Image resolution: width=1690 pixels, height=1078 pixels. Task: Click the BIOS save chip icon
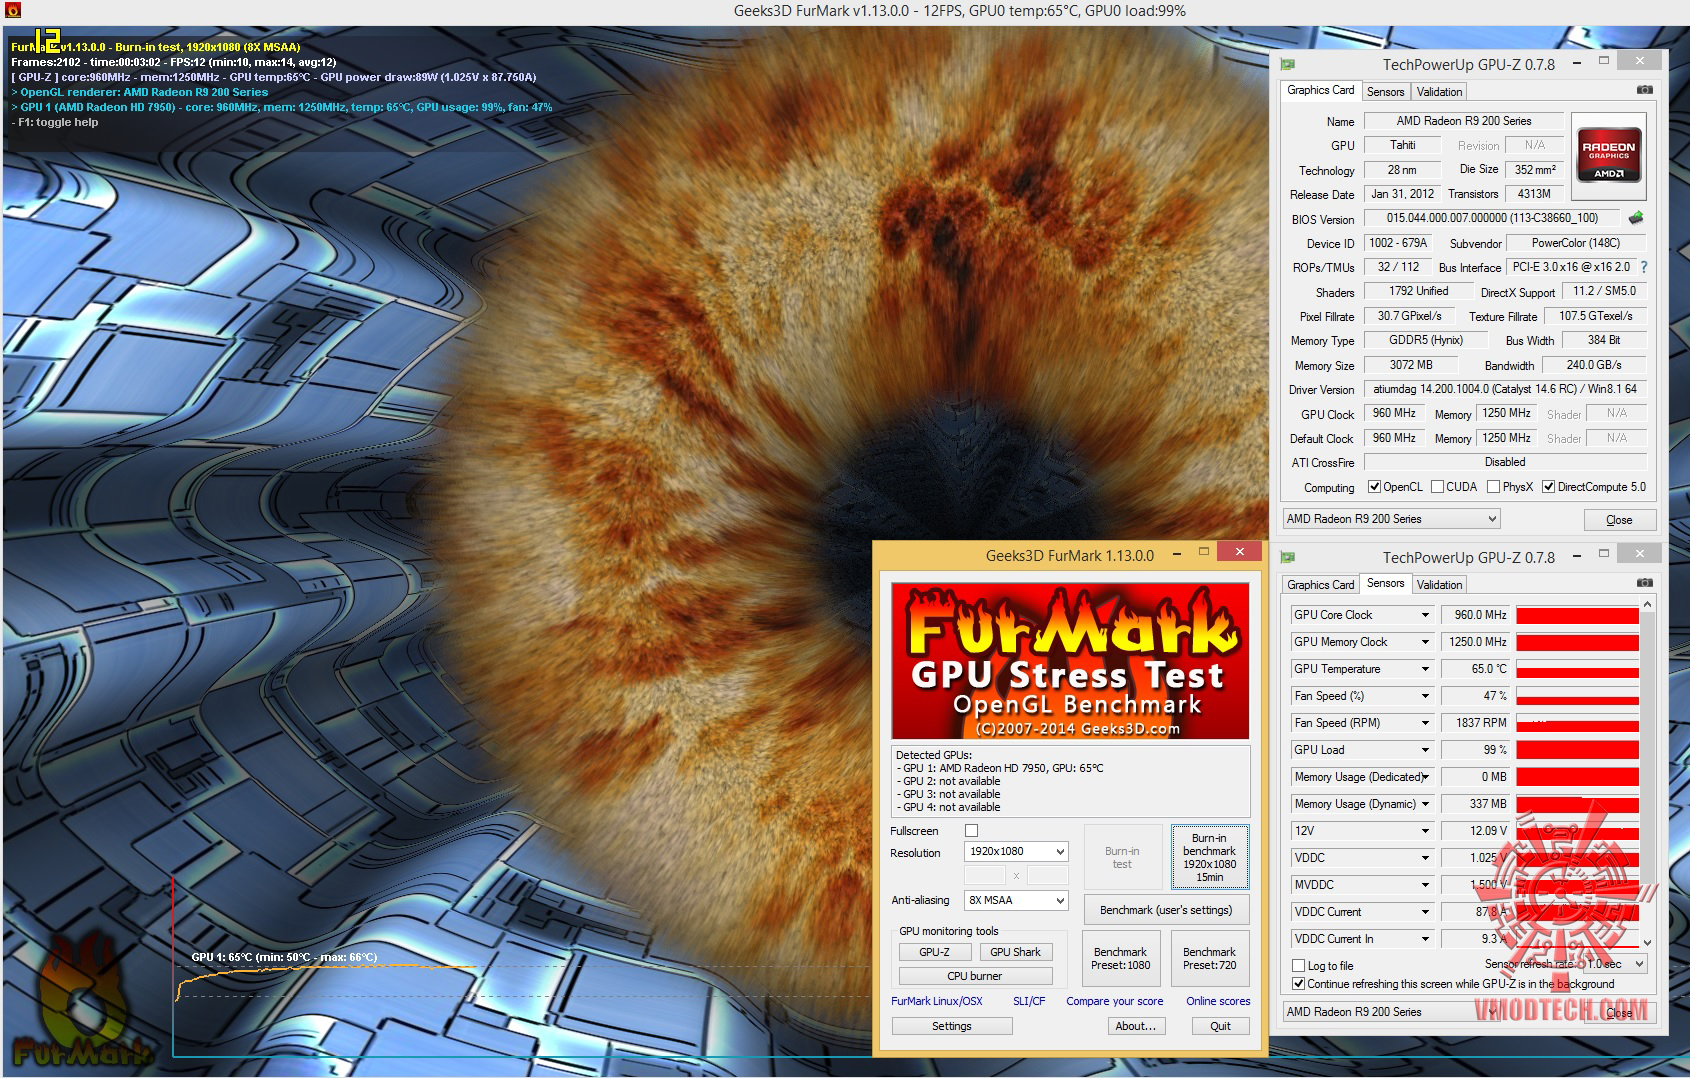click(1636, 218)
